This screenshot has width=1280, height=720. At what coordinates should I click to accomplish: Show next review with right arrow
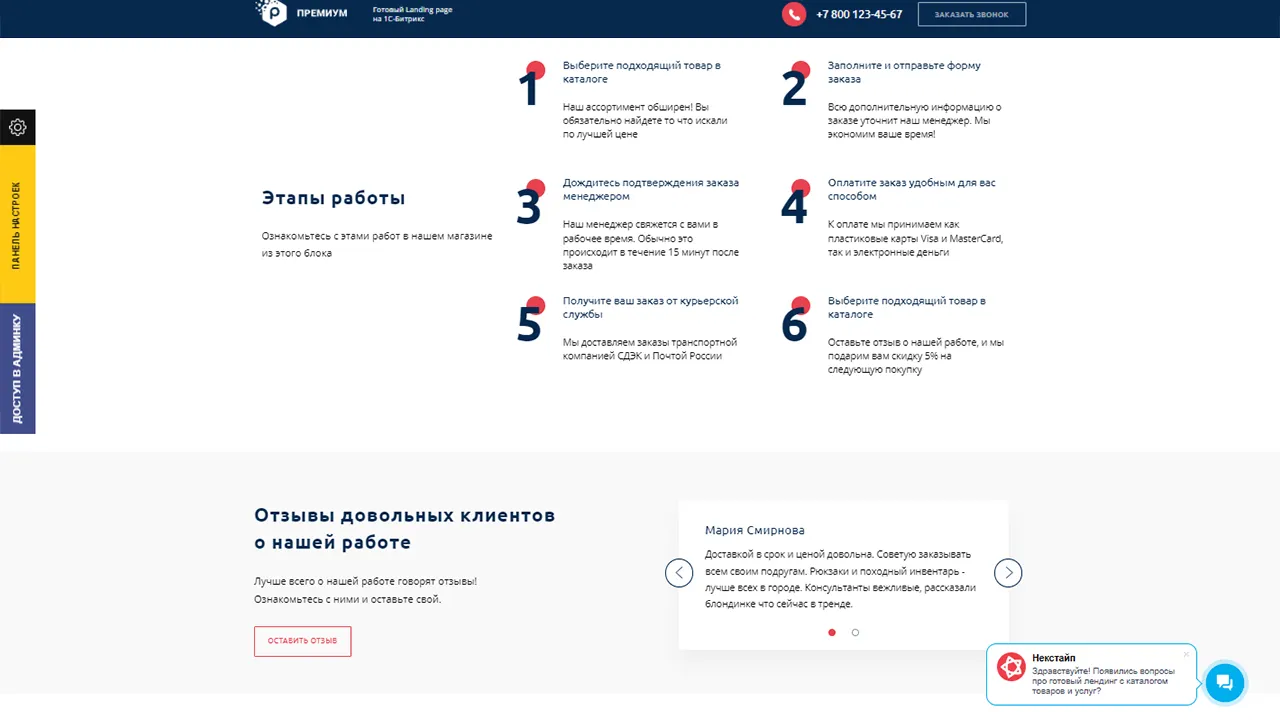pos(1008,573)
